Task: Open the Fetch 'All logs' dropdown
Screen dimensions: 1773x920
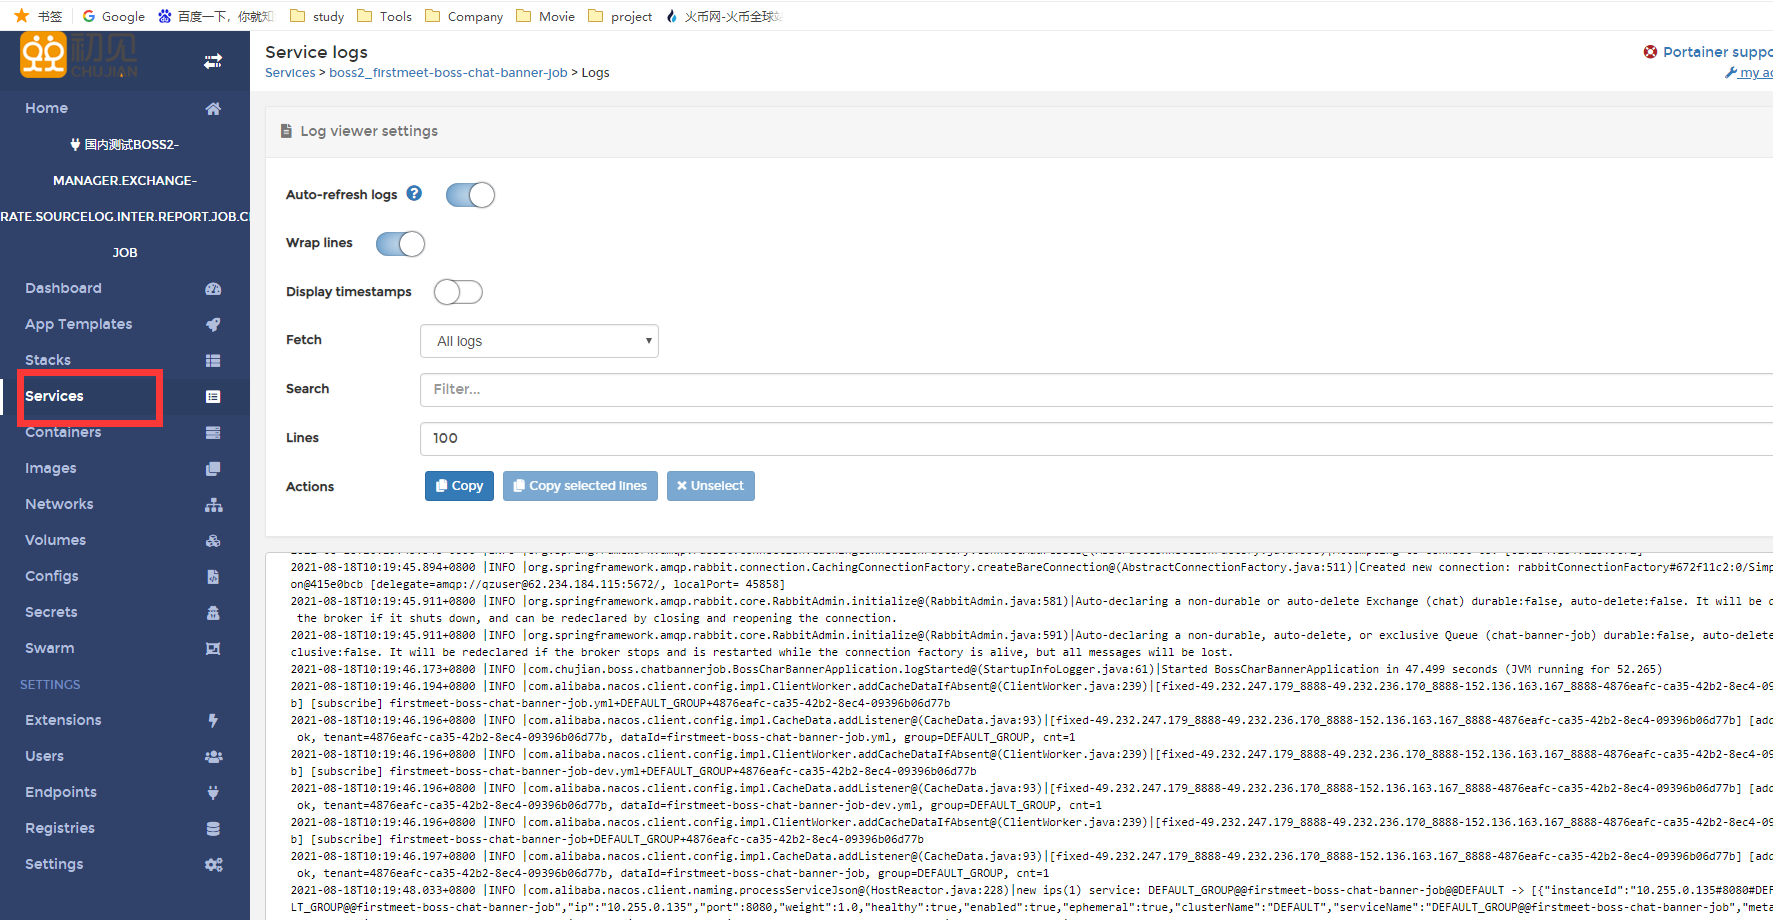Action: click(539, 341)
